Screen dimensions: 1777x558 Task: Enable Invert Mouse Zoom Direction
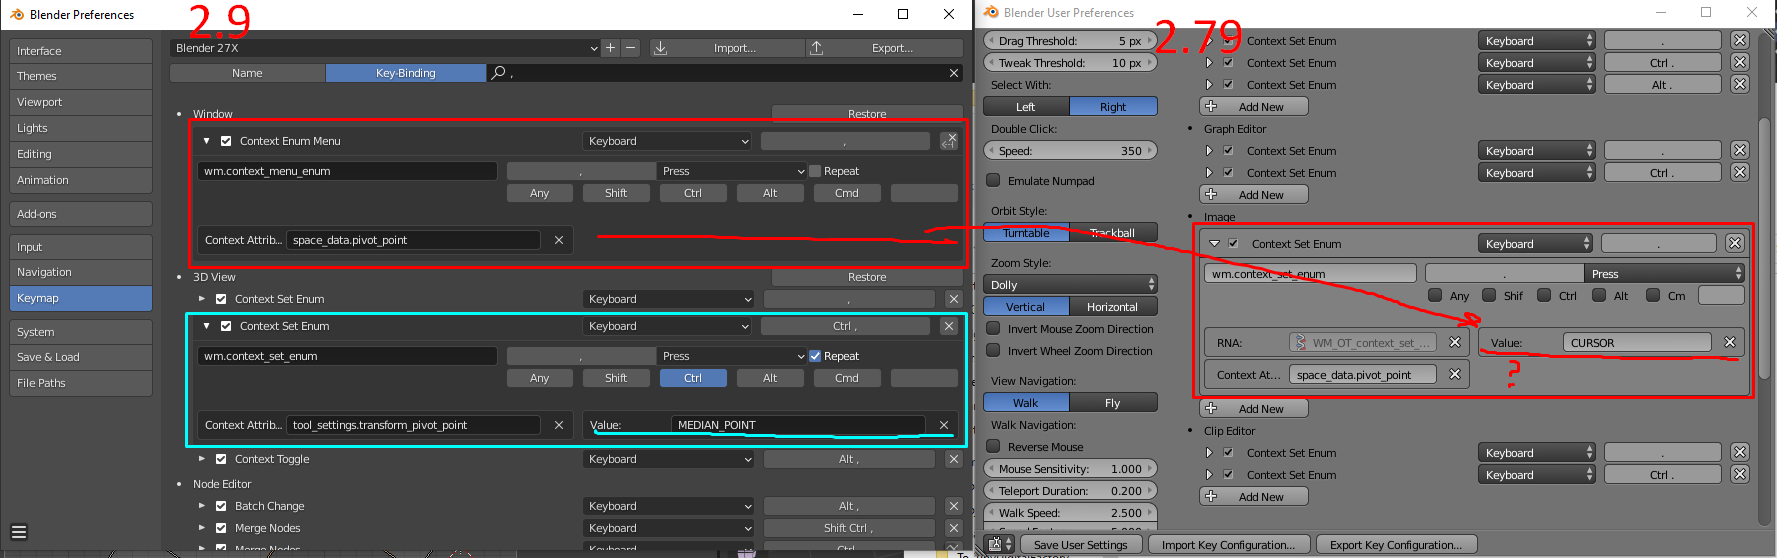993,329
